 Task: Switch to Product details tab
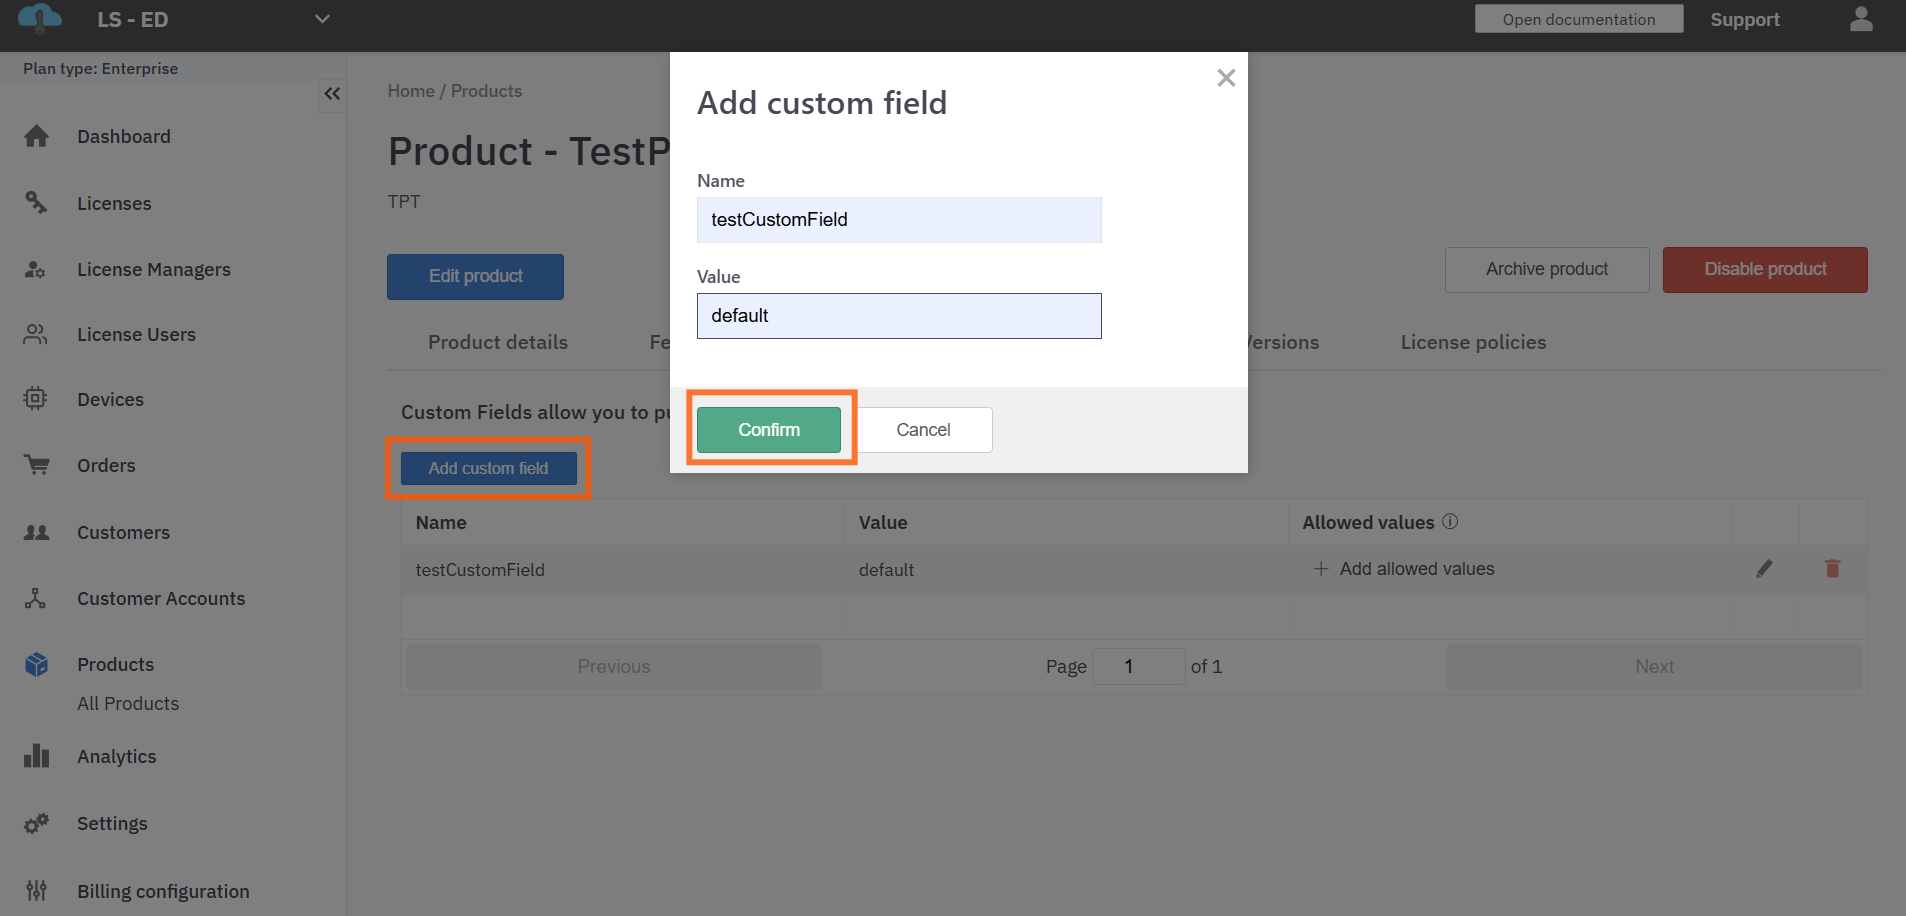[x=497, y=342]
